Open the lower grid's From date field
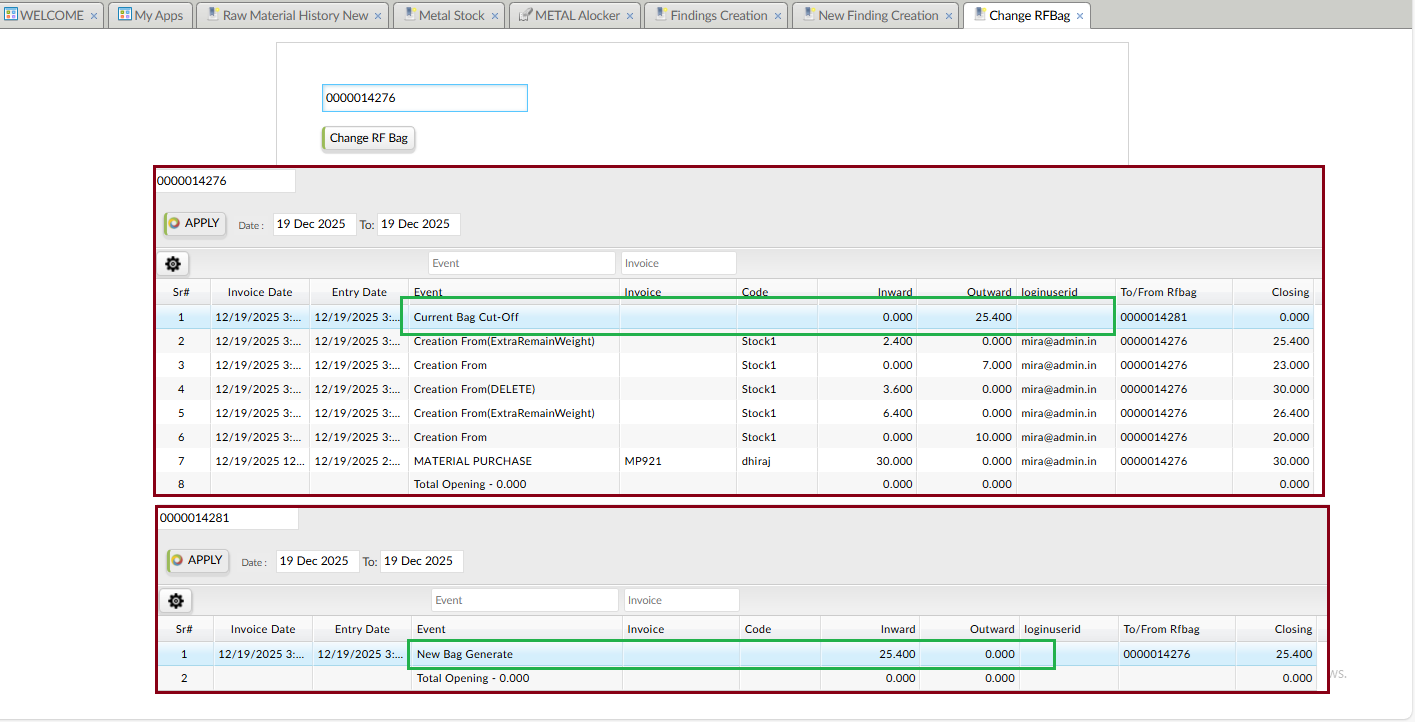The width and height of the screenshot is (1415, 722). [x=316, y=561]
